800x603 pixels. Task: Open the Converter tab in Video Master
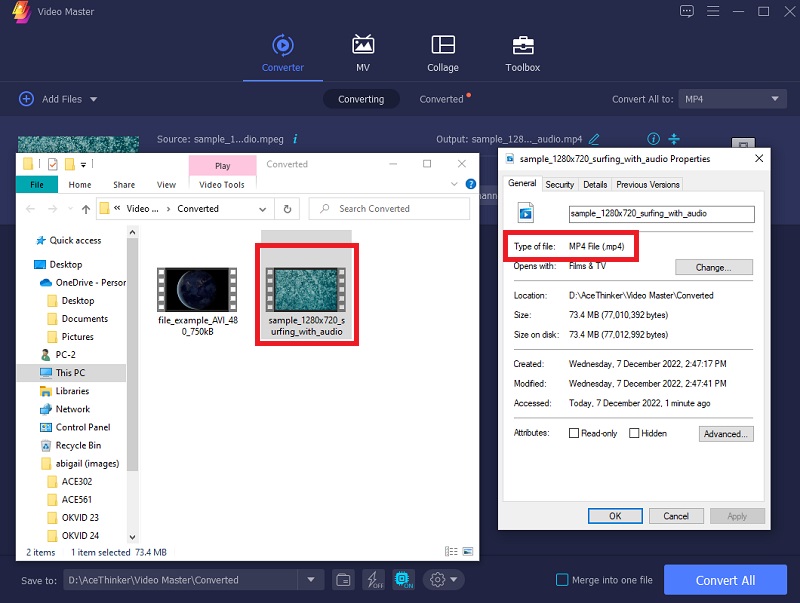[x=283, y=53]
